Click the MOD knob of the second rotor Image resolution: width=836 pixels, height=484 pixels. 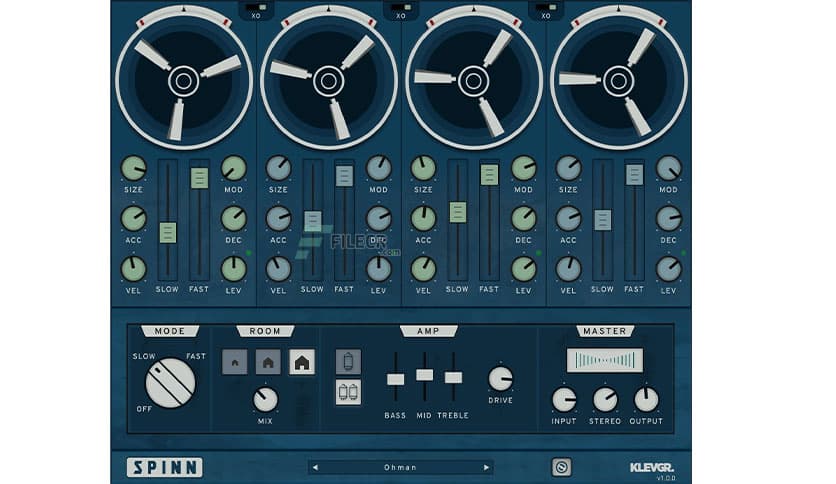[x=379, y=168]
